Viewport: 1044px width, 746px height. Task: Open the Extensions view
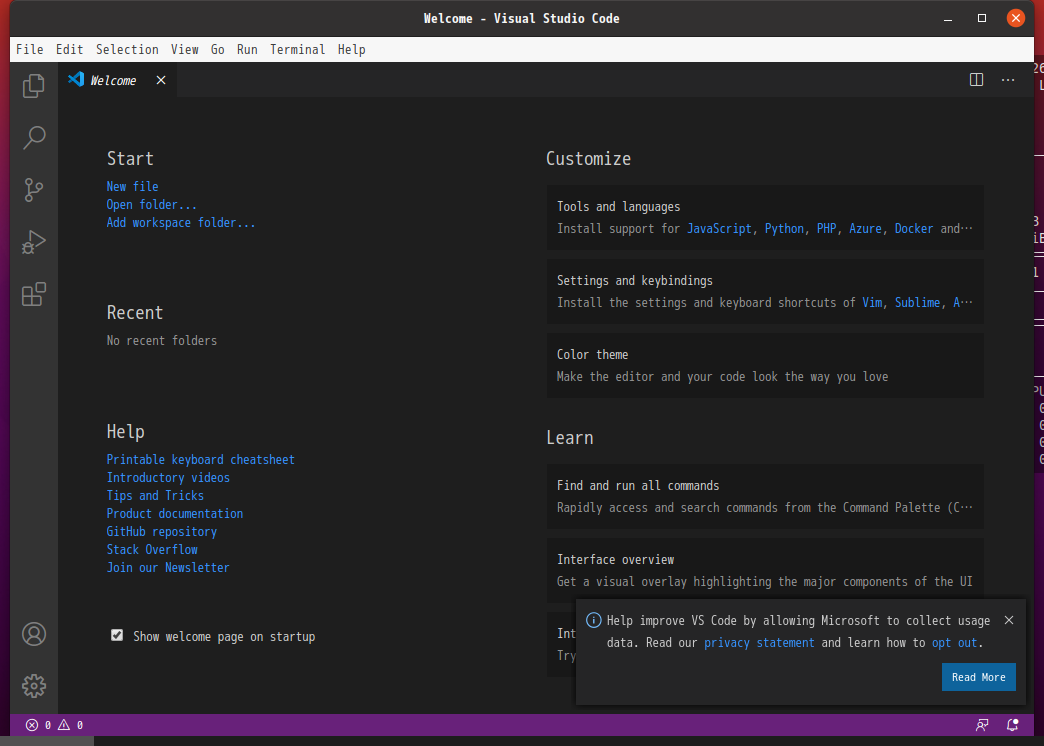click(33, 294)
